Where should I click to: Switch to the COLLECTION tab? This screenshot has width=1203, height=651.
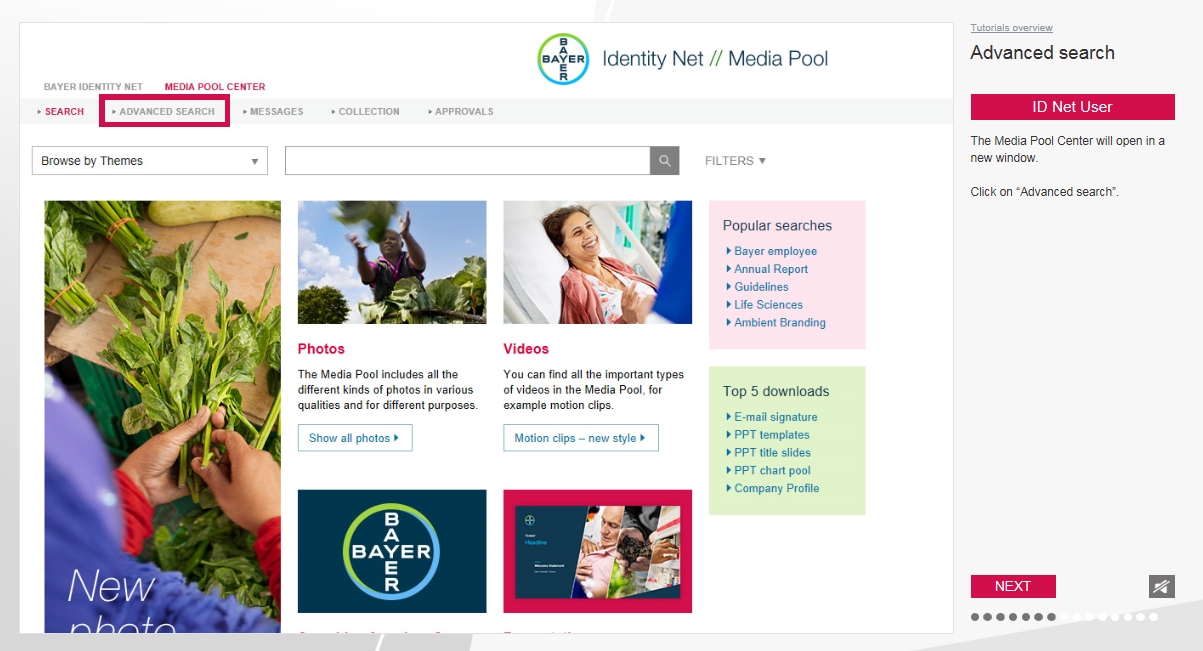pyautogui.click(x=366, y=112)
